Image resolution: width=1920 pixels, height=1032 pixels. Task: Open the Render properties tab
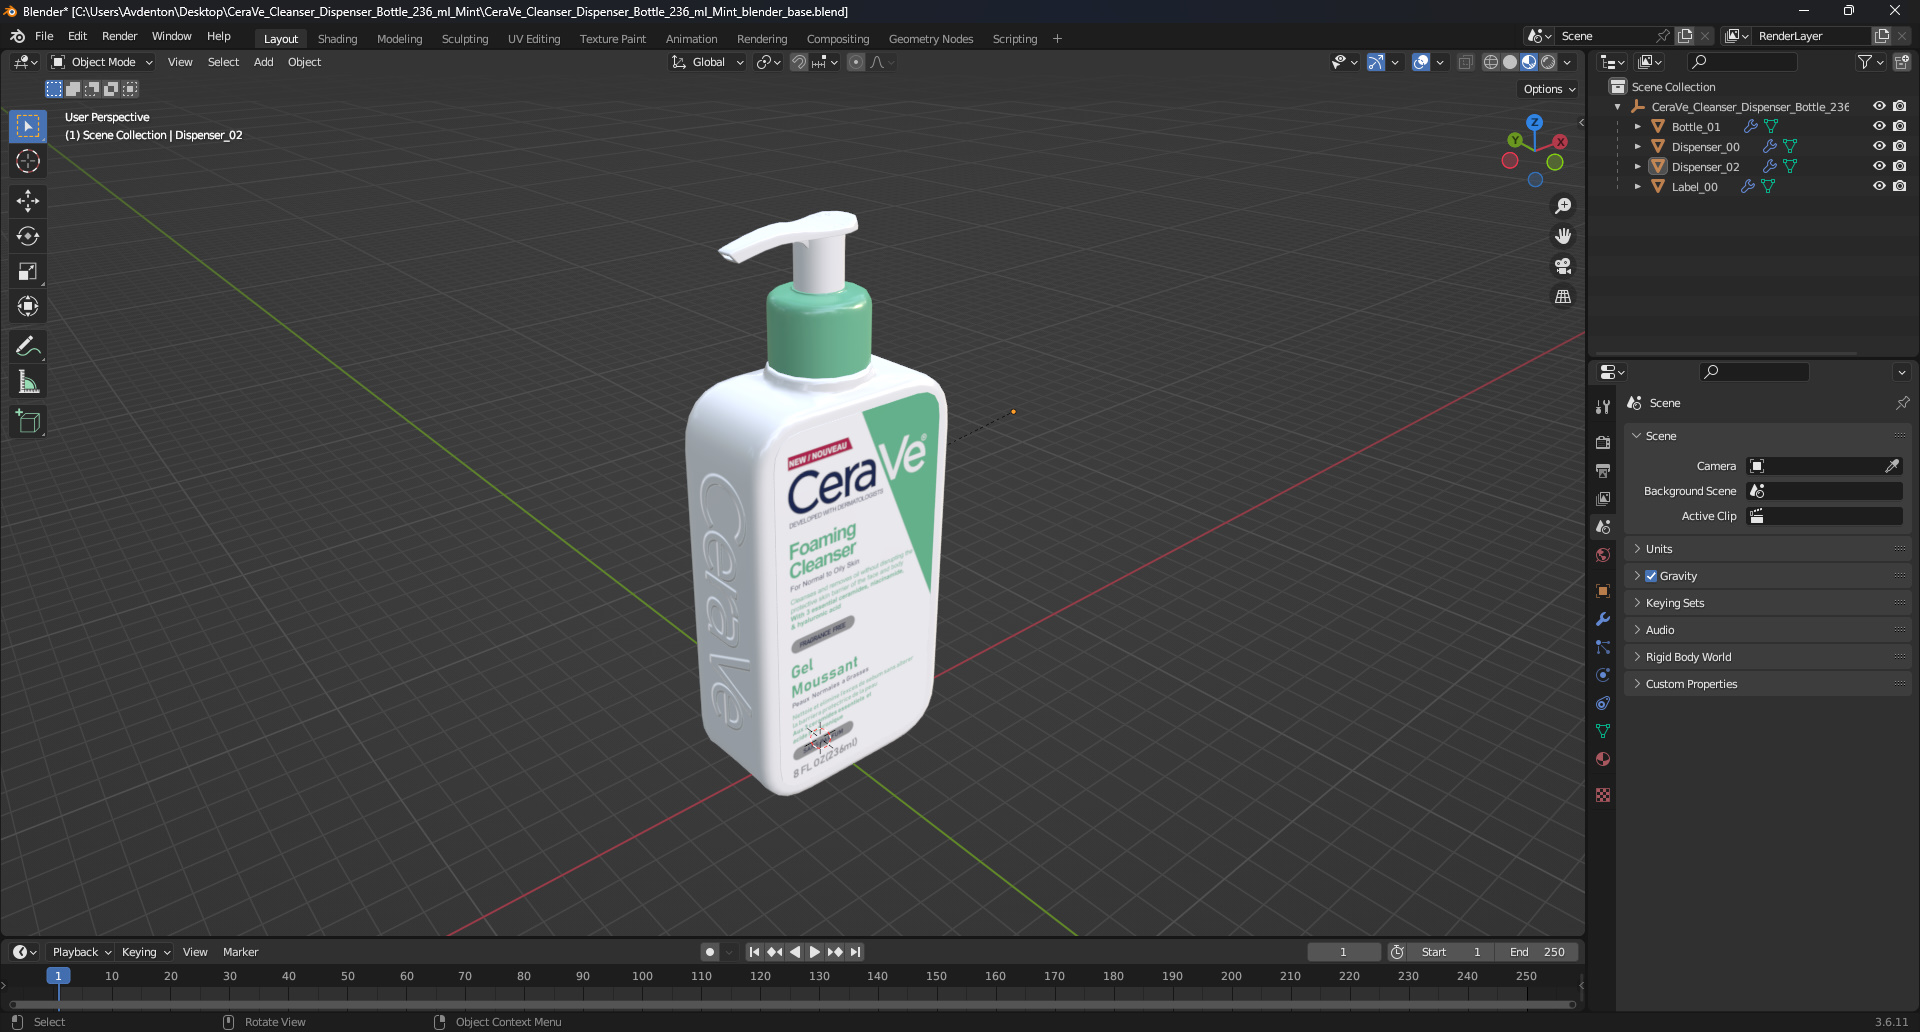pos(1603,442)
